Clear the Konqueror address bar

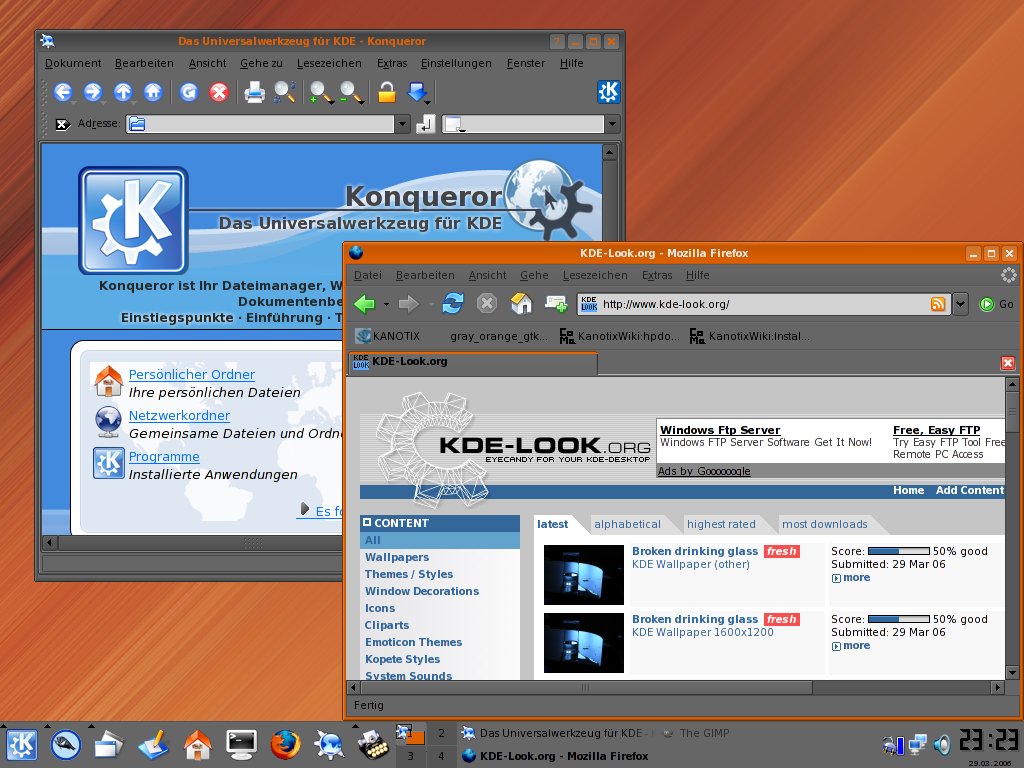[63, 124]
